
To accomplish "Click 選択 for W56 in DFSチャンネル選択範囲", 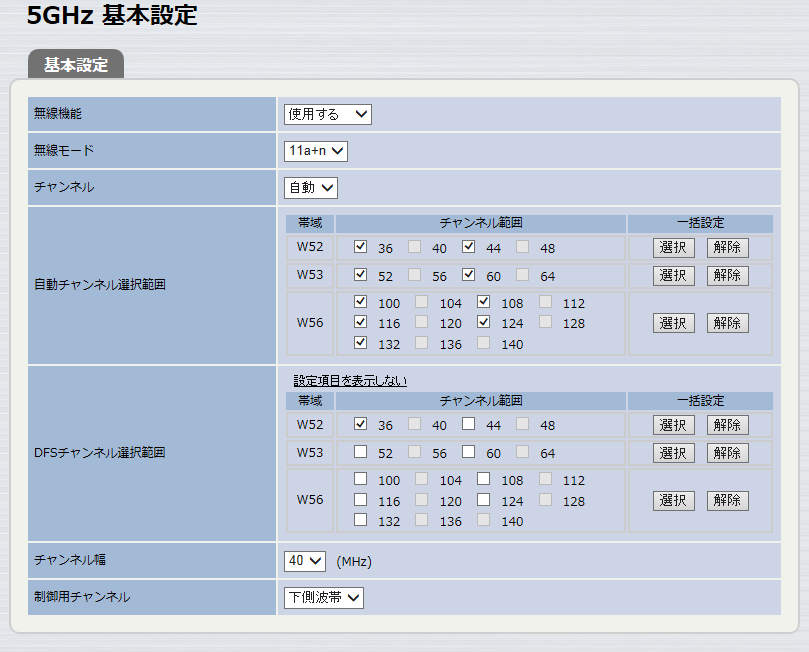I will click(673, 500).
